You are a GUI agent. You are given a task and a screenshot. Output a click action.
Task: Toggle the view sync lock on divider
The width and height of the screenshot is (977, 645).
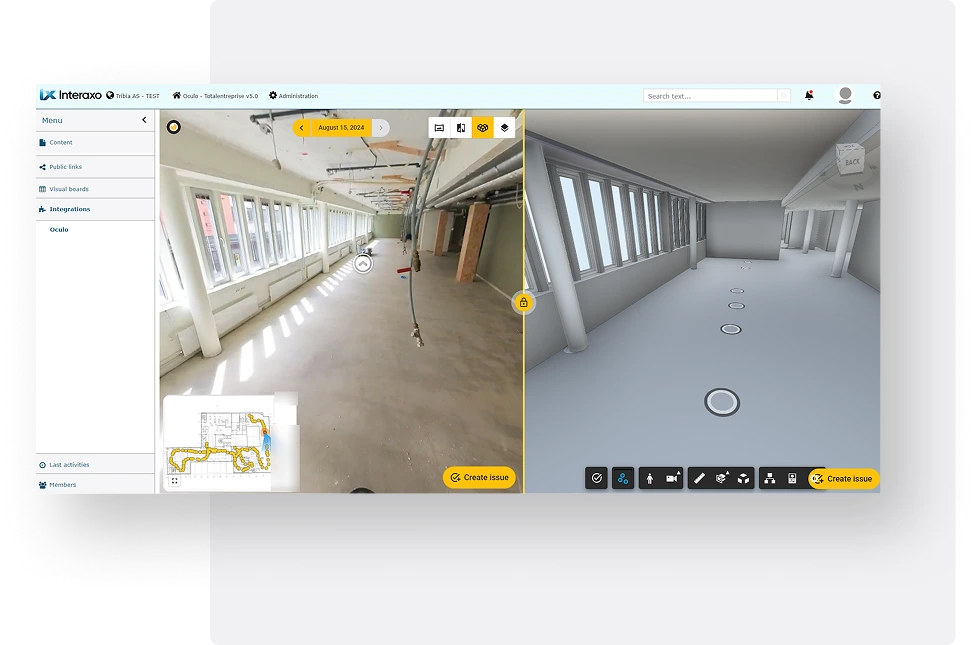pyautogui.click(x=523, y=302)
